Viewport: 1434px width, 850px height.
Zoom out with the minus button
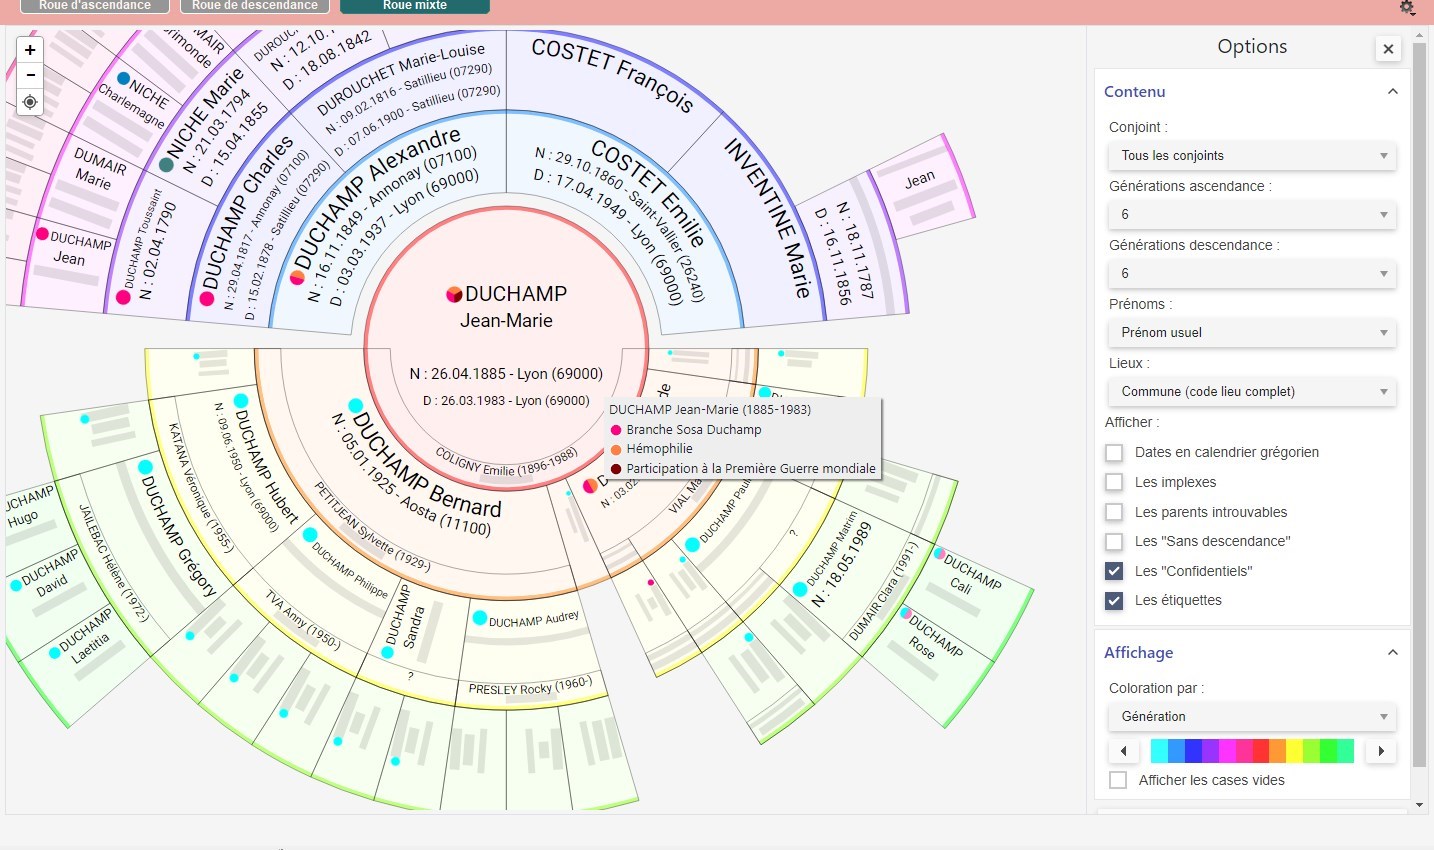[x=30, y=75]
